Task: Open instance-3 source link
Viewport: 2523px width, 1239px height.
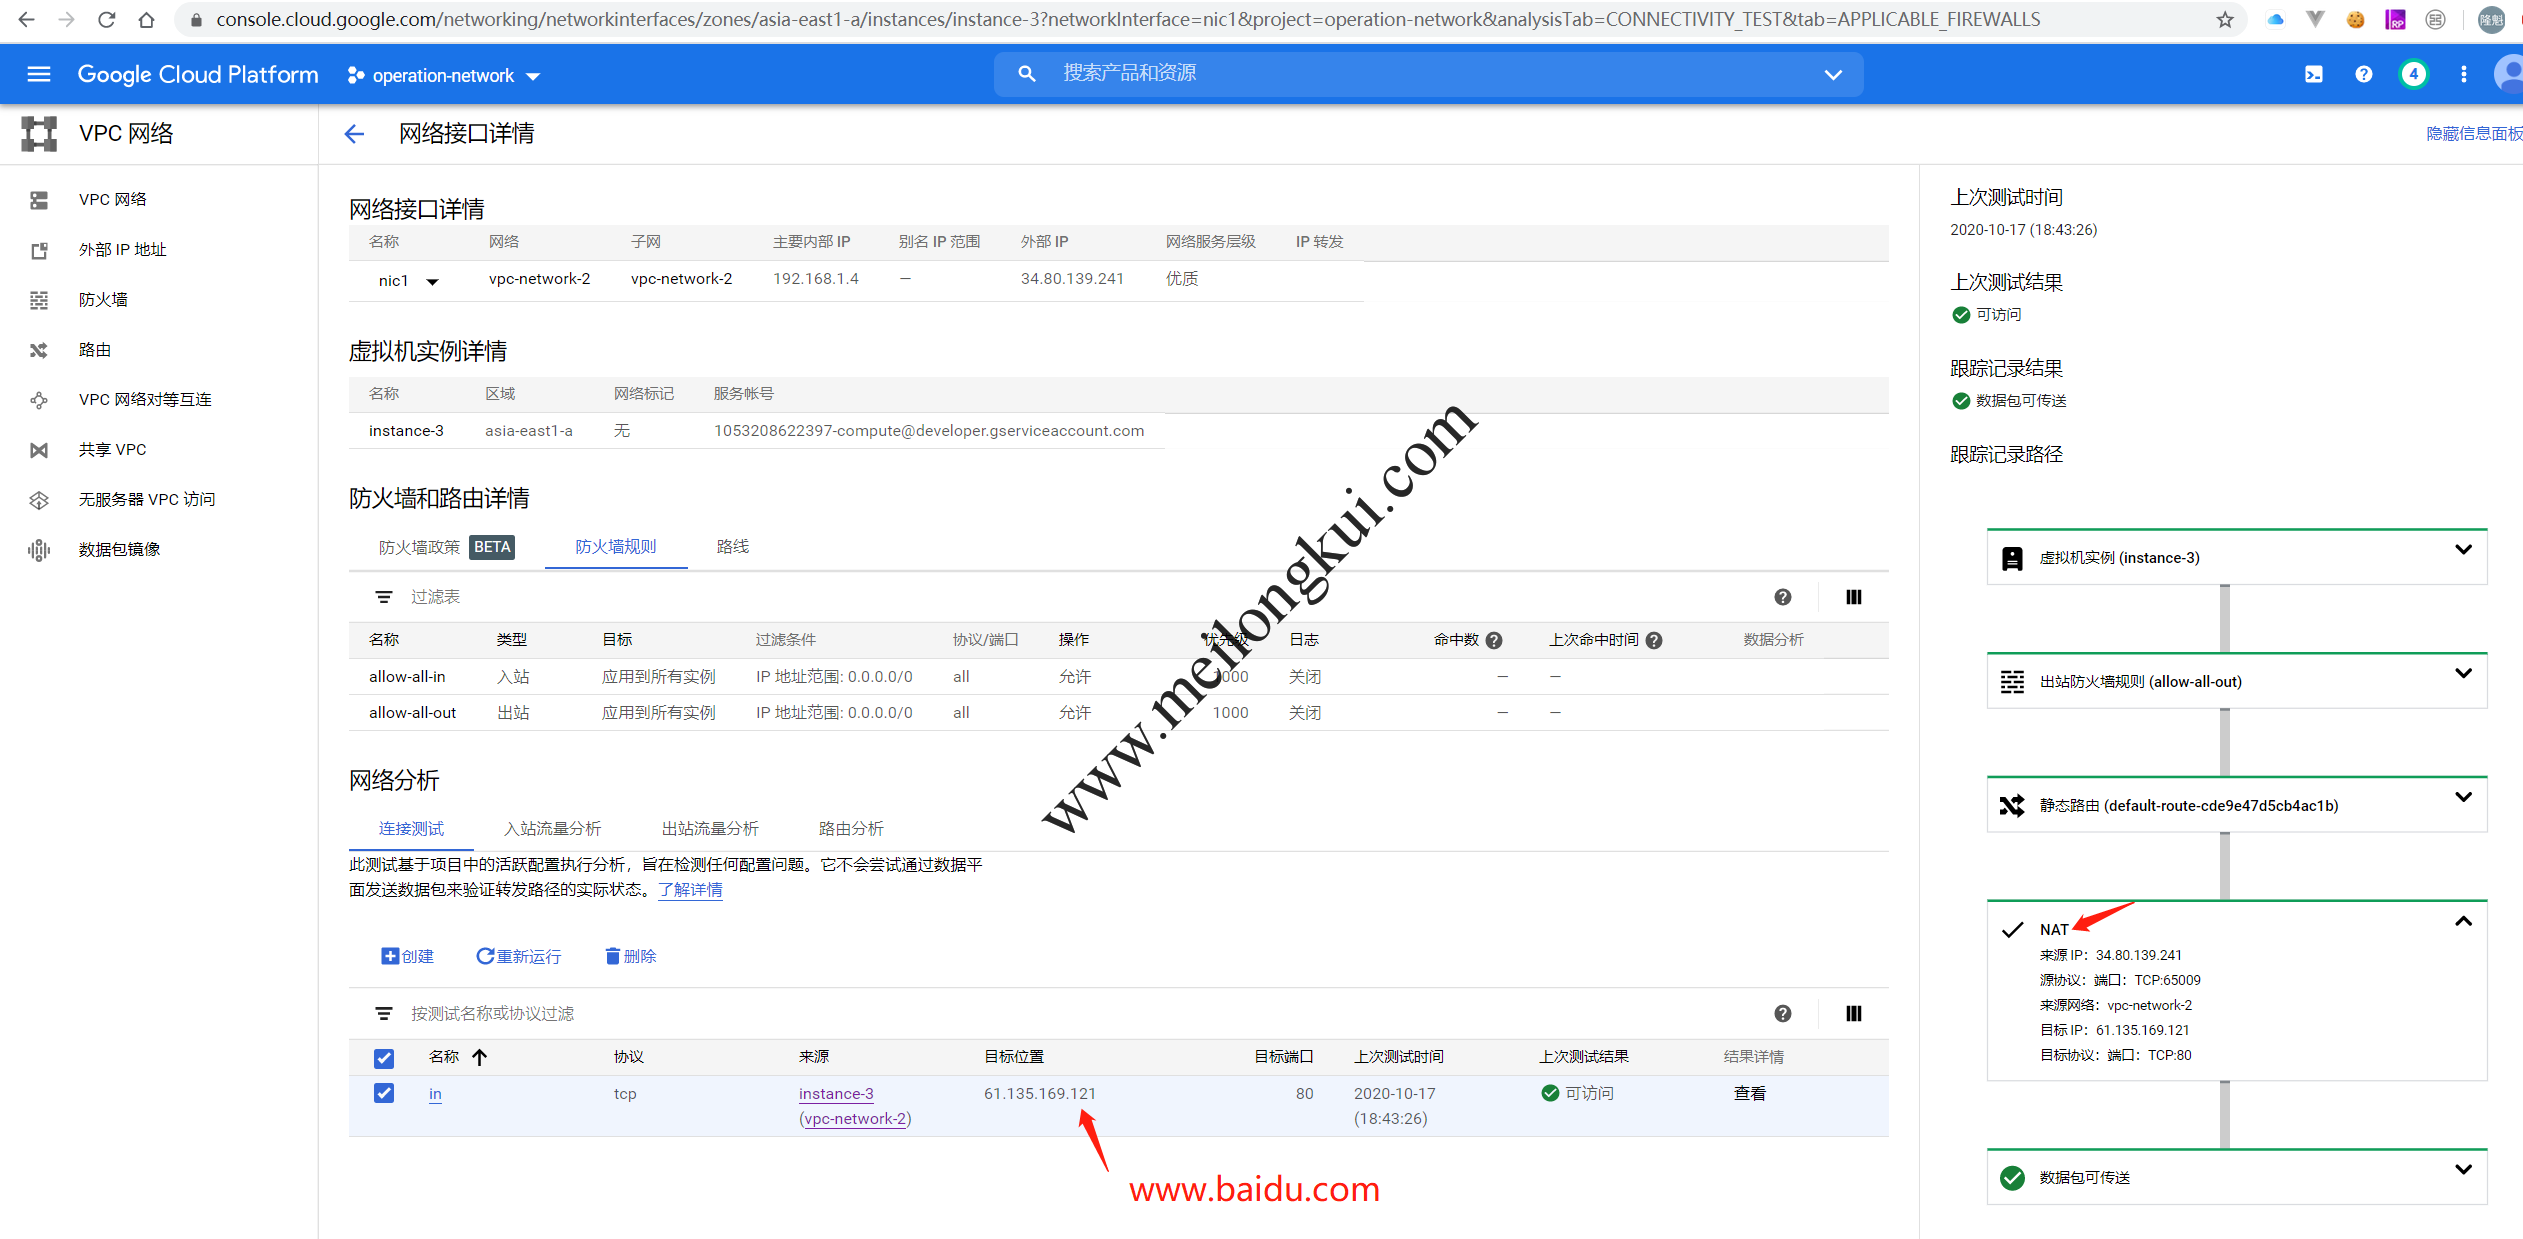Action: pyautogui.click(x=836, y=1093)
